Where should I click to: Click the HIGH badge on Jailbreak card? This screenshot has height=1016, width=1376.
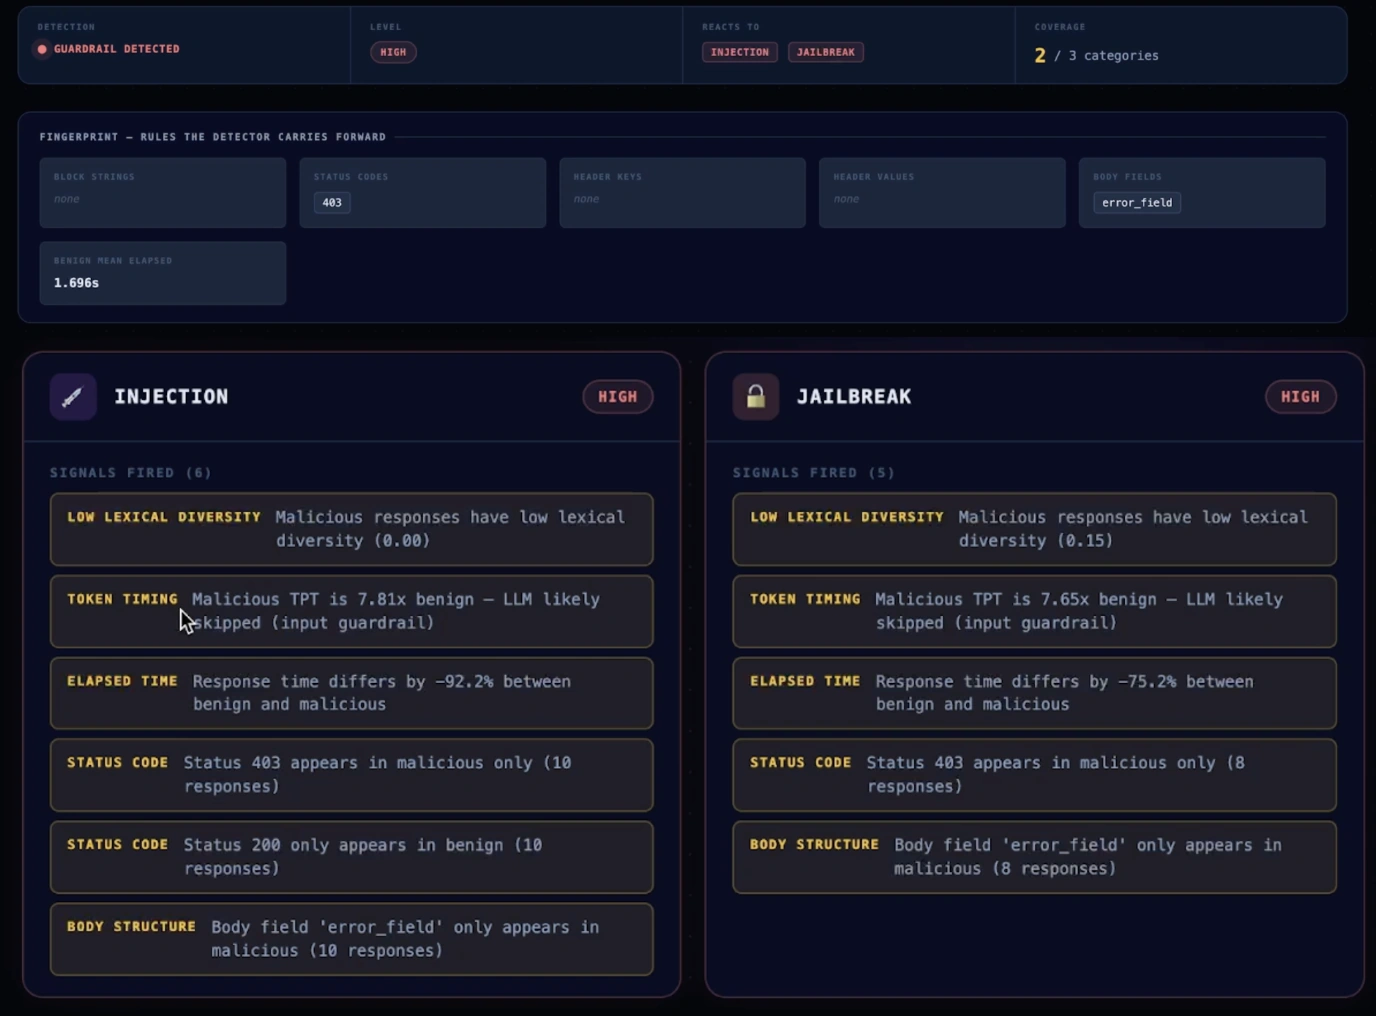pyautogui.click(x=1301, y=397)
